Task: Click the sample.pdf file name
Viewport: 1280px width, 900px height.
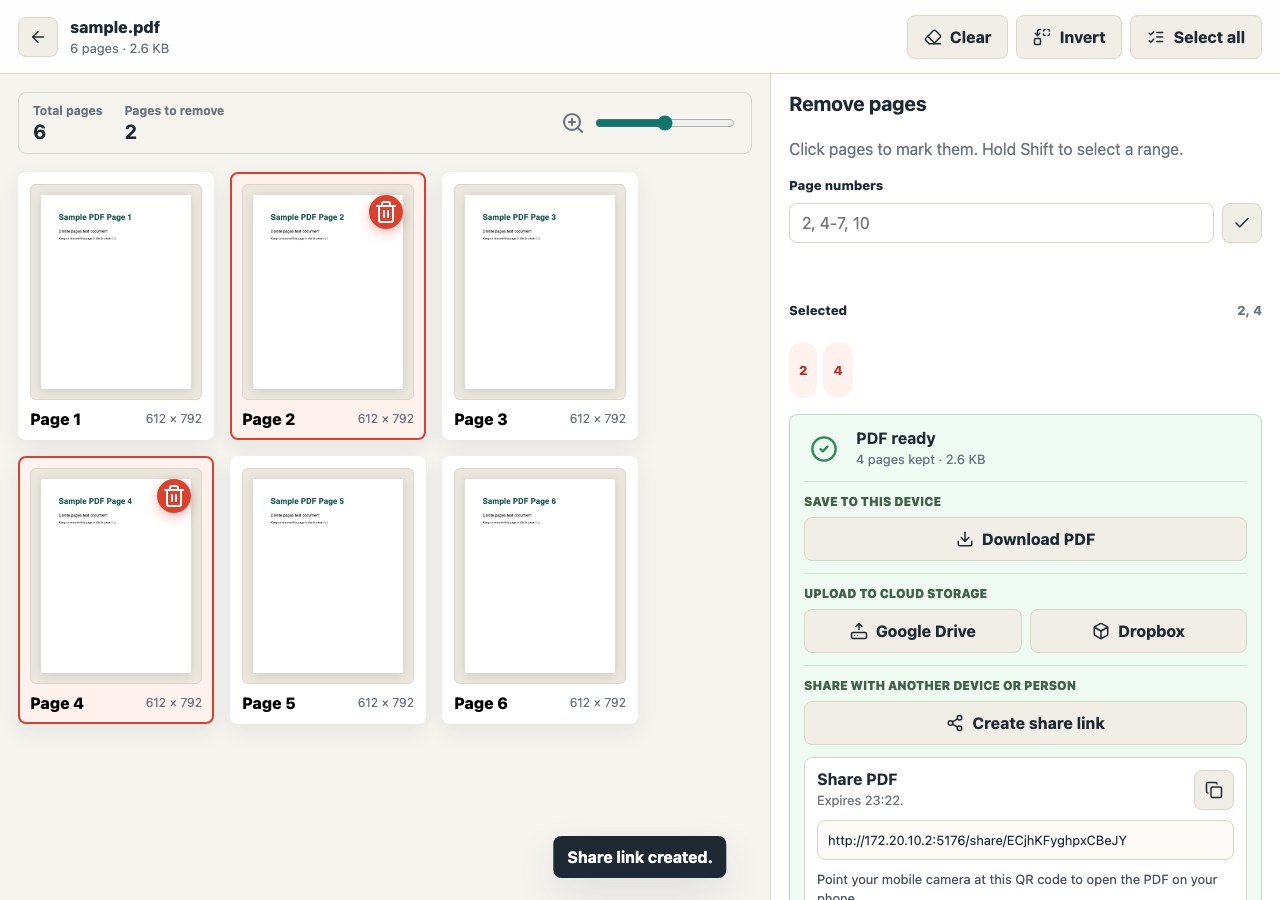Action: [115, 27]
